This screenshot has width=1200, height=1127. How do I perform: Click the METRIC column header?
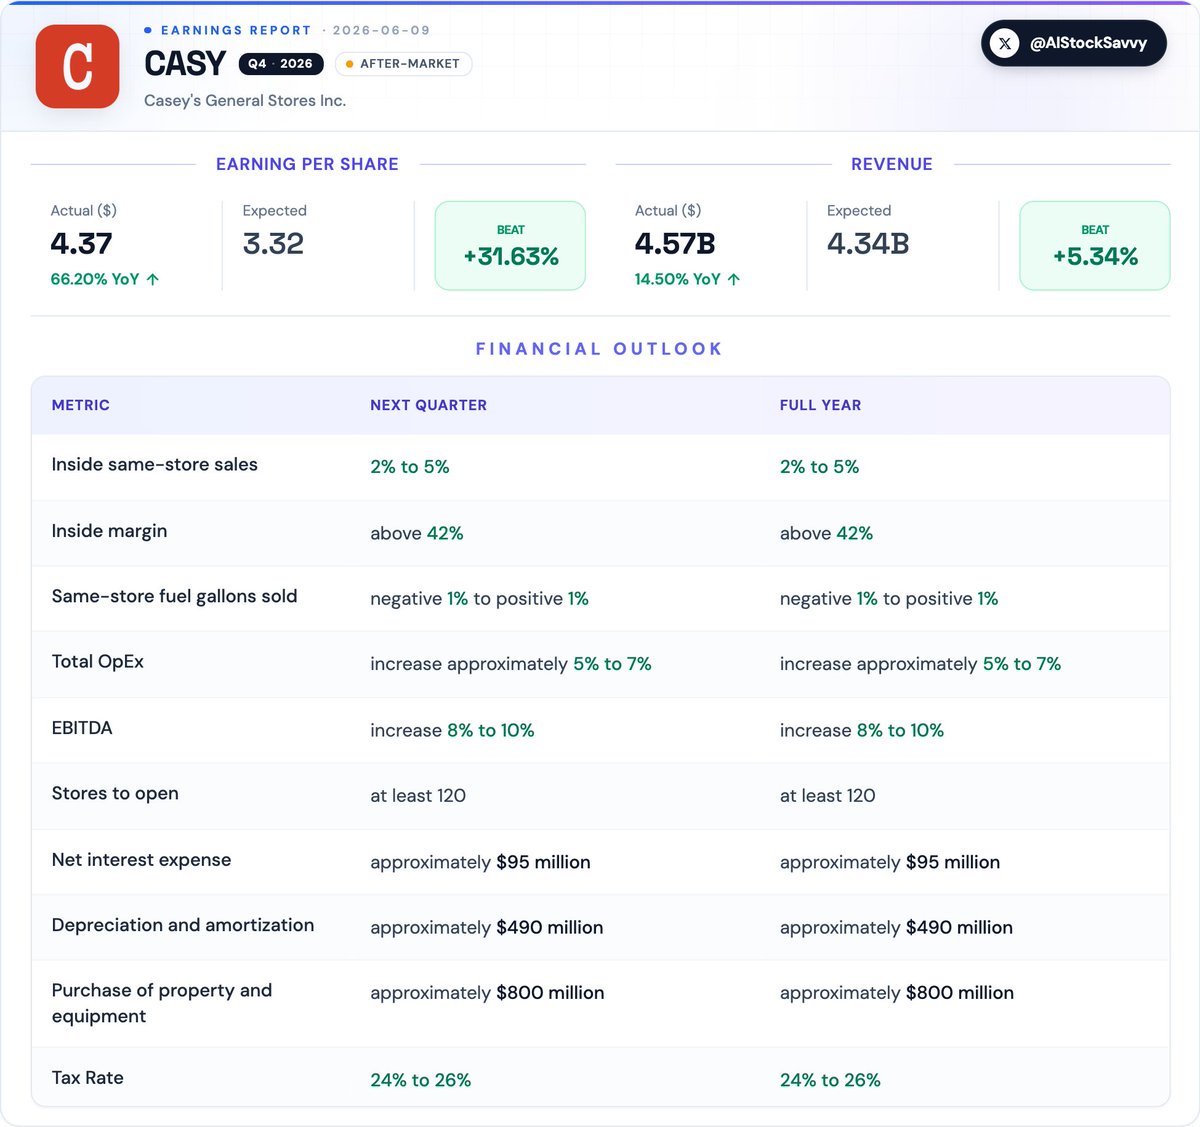coord(81,405)
